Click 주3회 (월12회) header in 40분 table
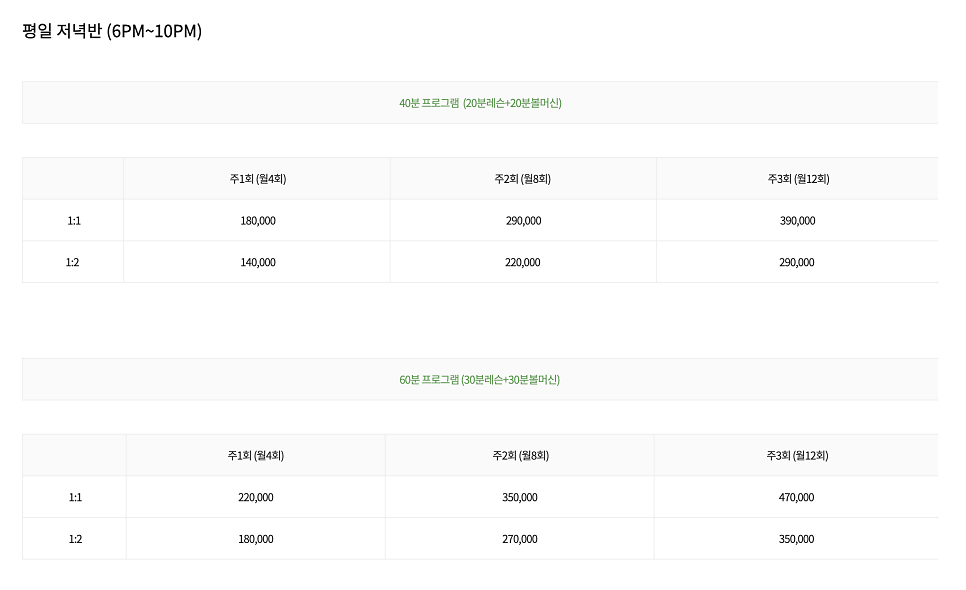966x590 pixels. click(x=797, y=179)
